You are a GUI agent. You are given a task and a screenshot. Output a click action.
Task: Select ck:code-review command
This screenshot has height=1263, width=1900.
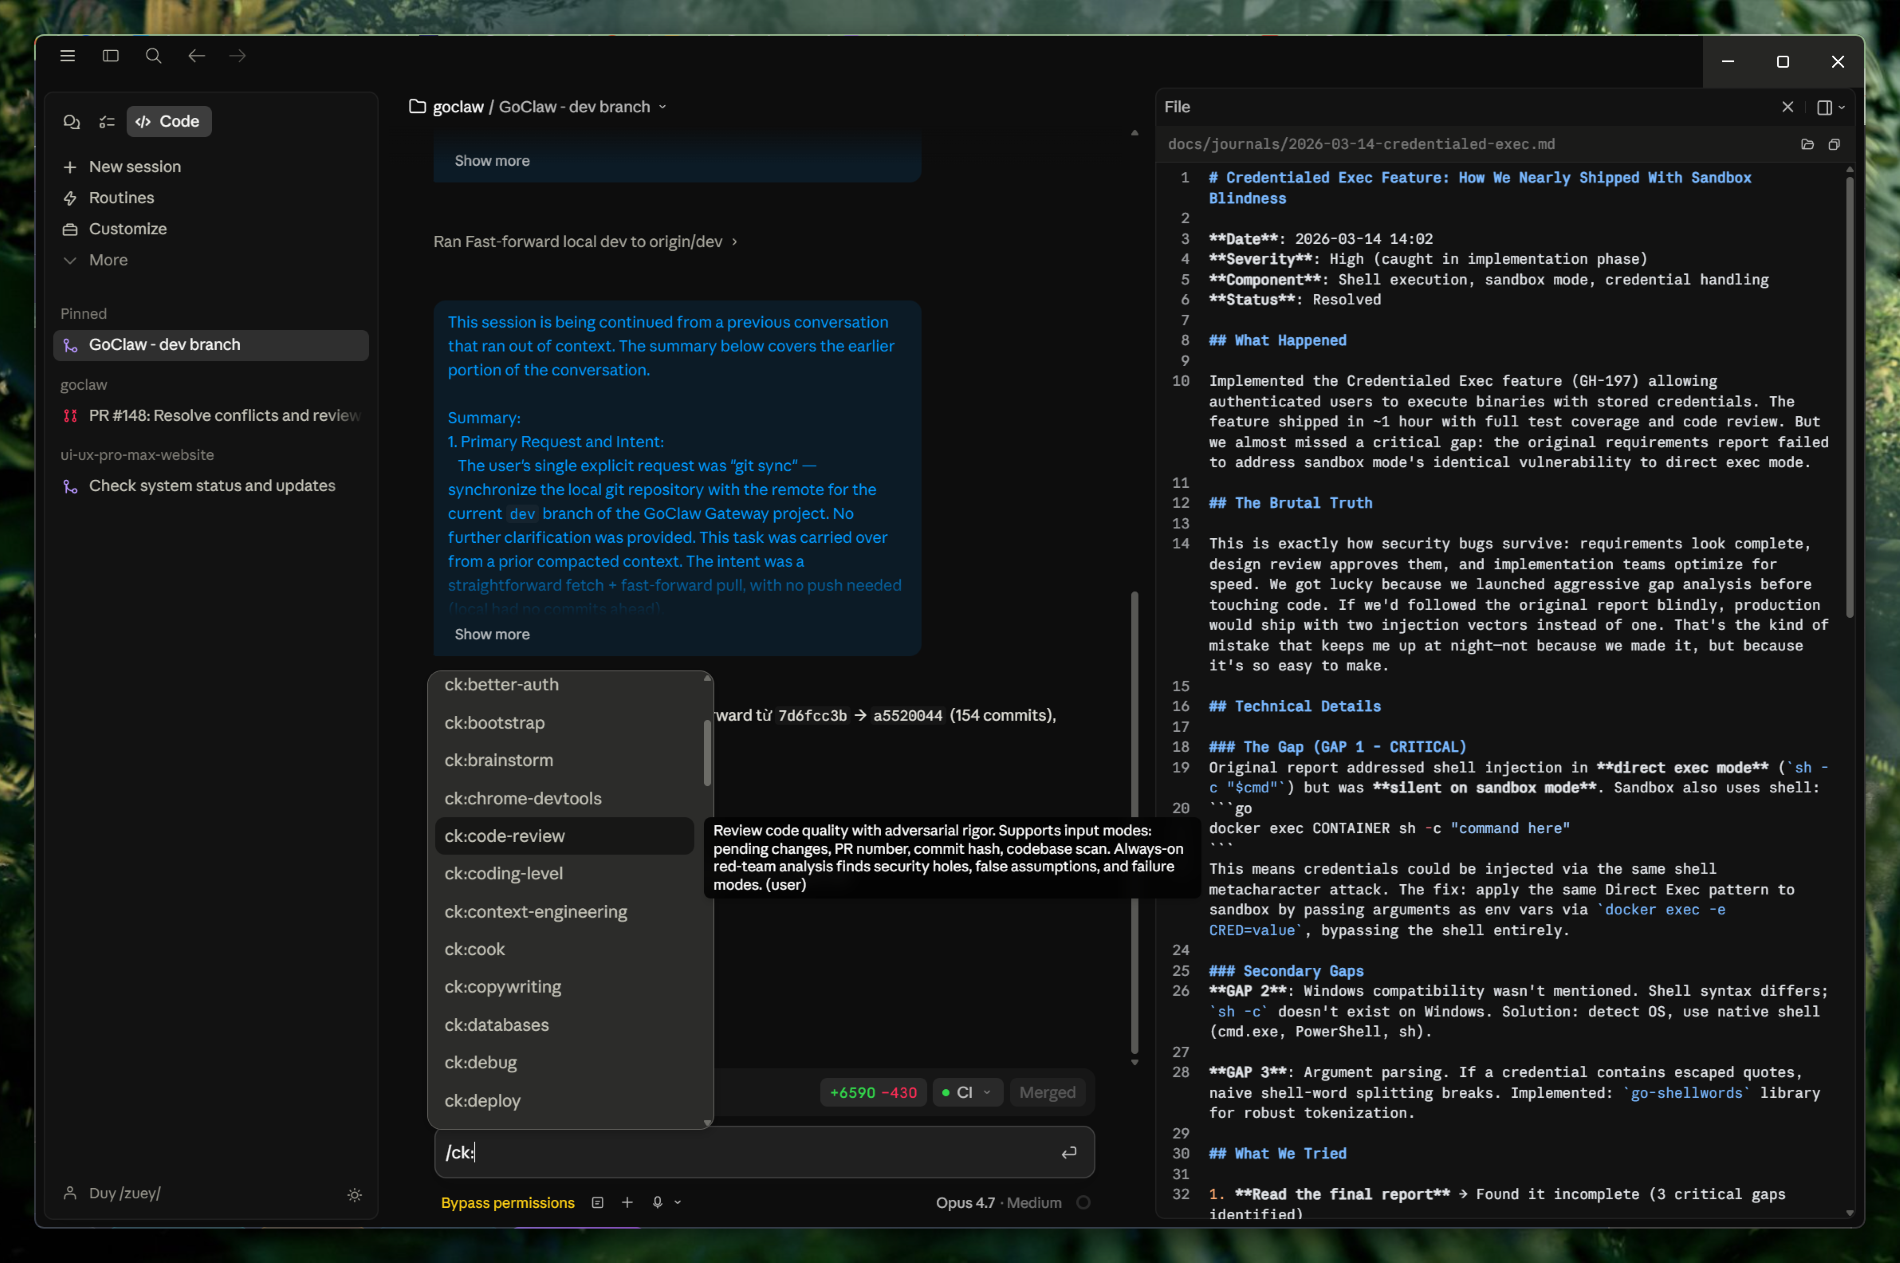click(564, 836)
